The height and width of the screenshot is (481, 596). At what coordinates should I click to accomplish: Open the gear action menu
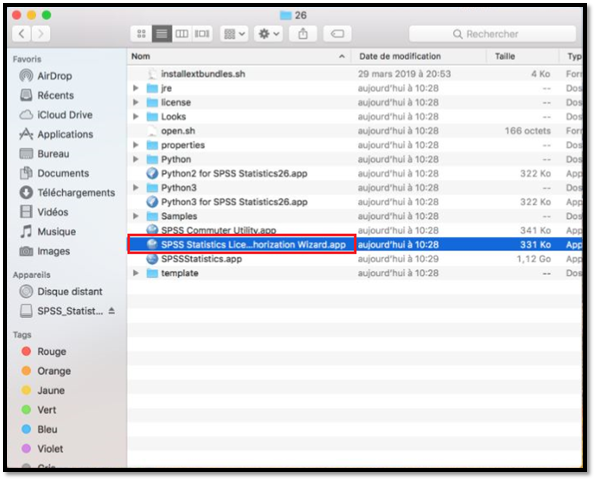tap(268, 34)
